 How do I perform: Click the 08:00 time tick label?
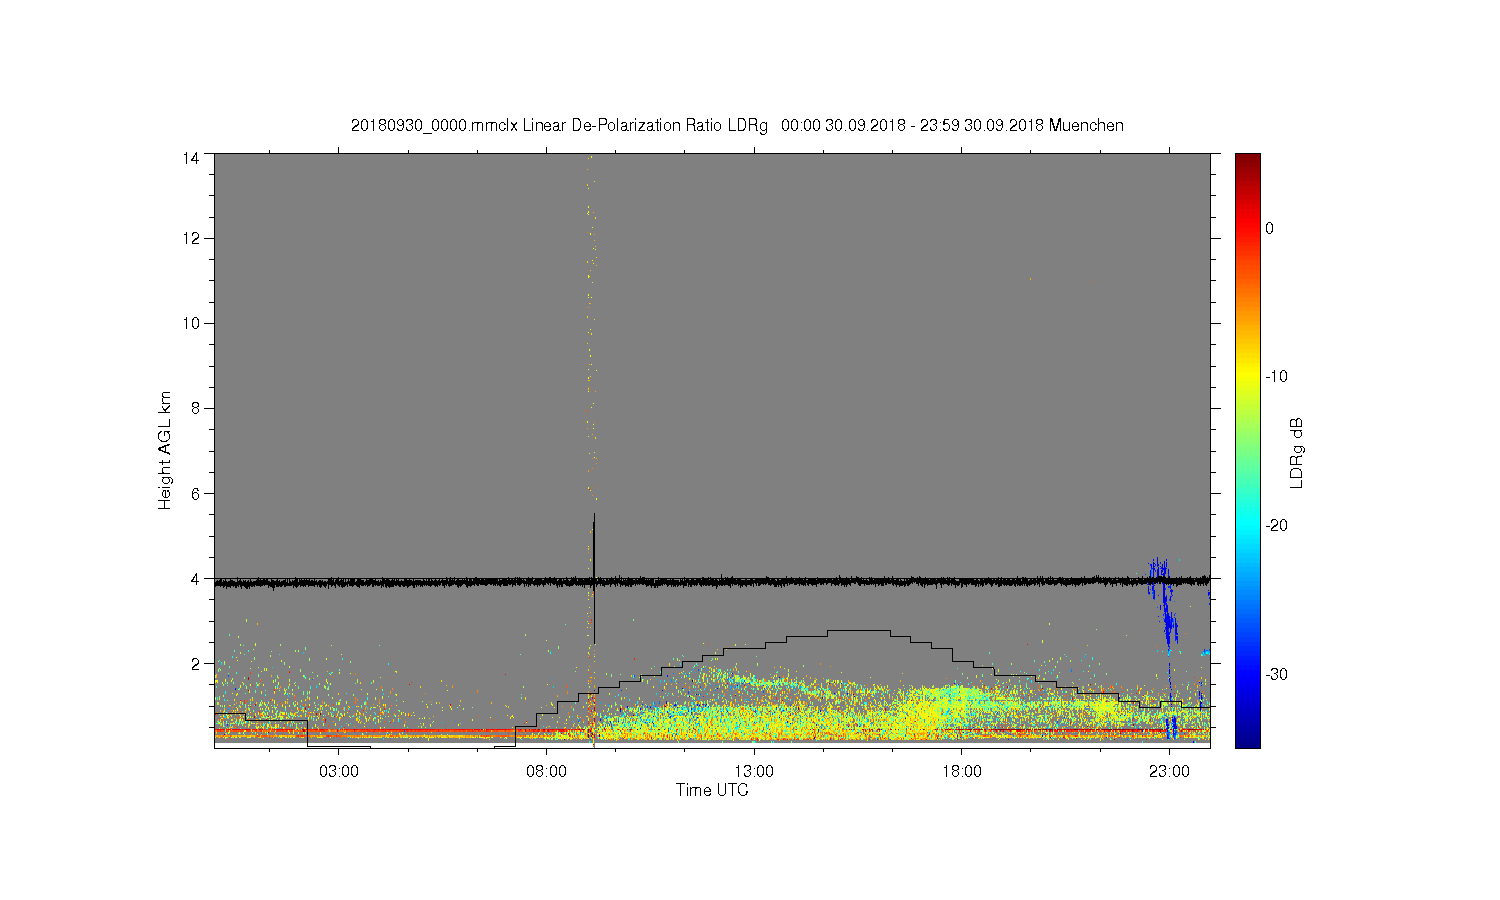click(x=547, y=772)
